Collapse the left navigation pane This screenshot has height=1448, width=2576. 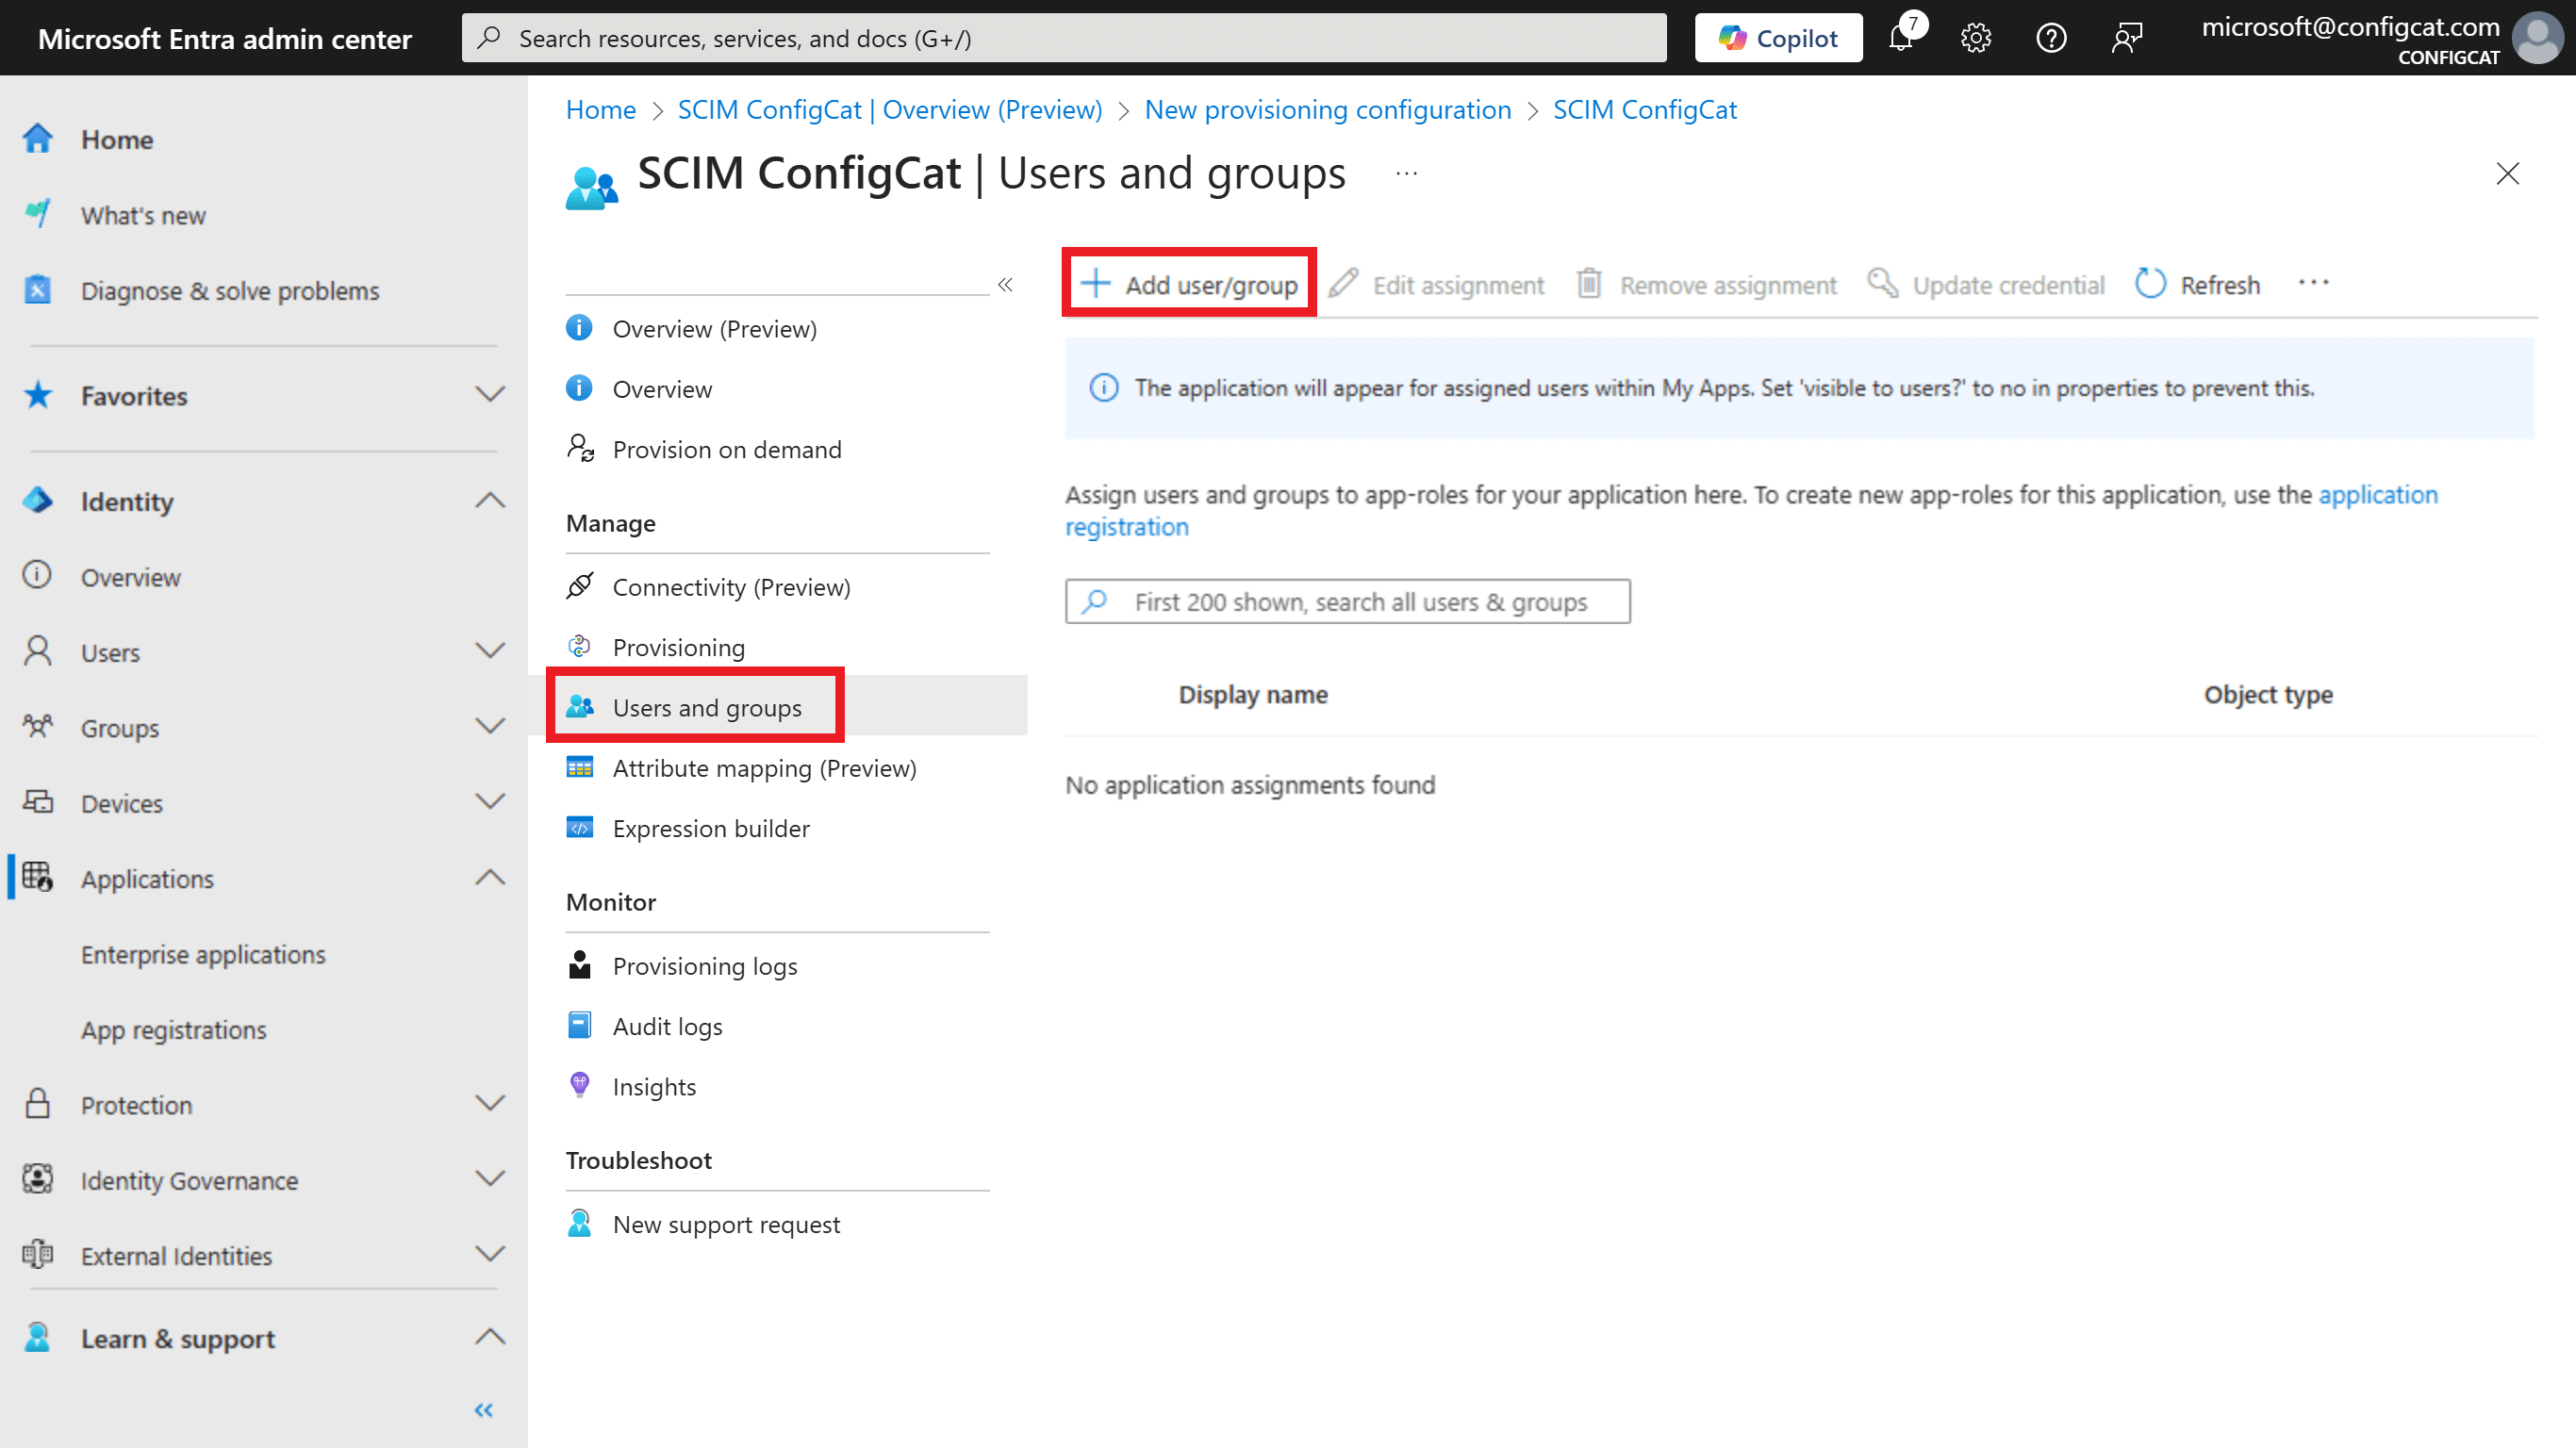coord(483,1410)
